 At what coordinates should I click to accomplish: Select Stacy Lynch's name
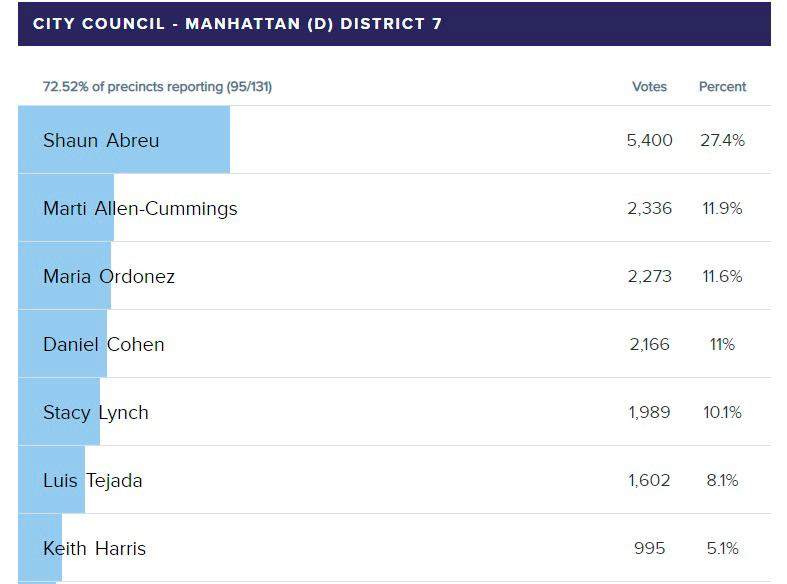96,413
